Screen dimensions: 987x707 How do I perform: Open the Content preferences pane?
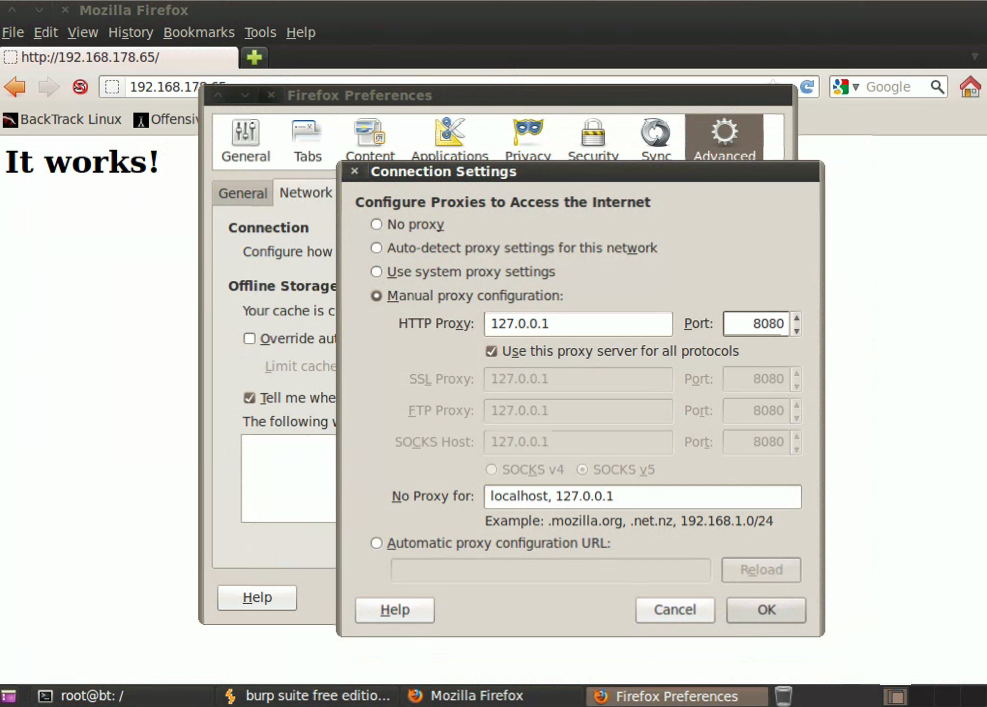[x=369, y=140]
